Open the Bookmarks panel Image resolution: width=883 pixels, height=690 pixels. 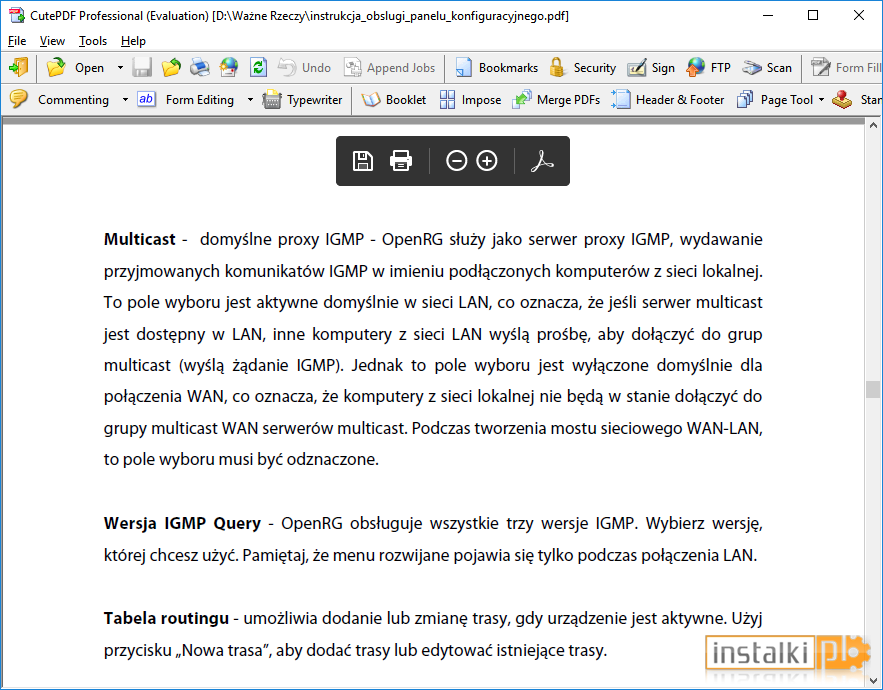tap(496, 68)
